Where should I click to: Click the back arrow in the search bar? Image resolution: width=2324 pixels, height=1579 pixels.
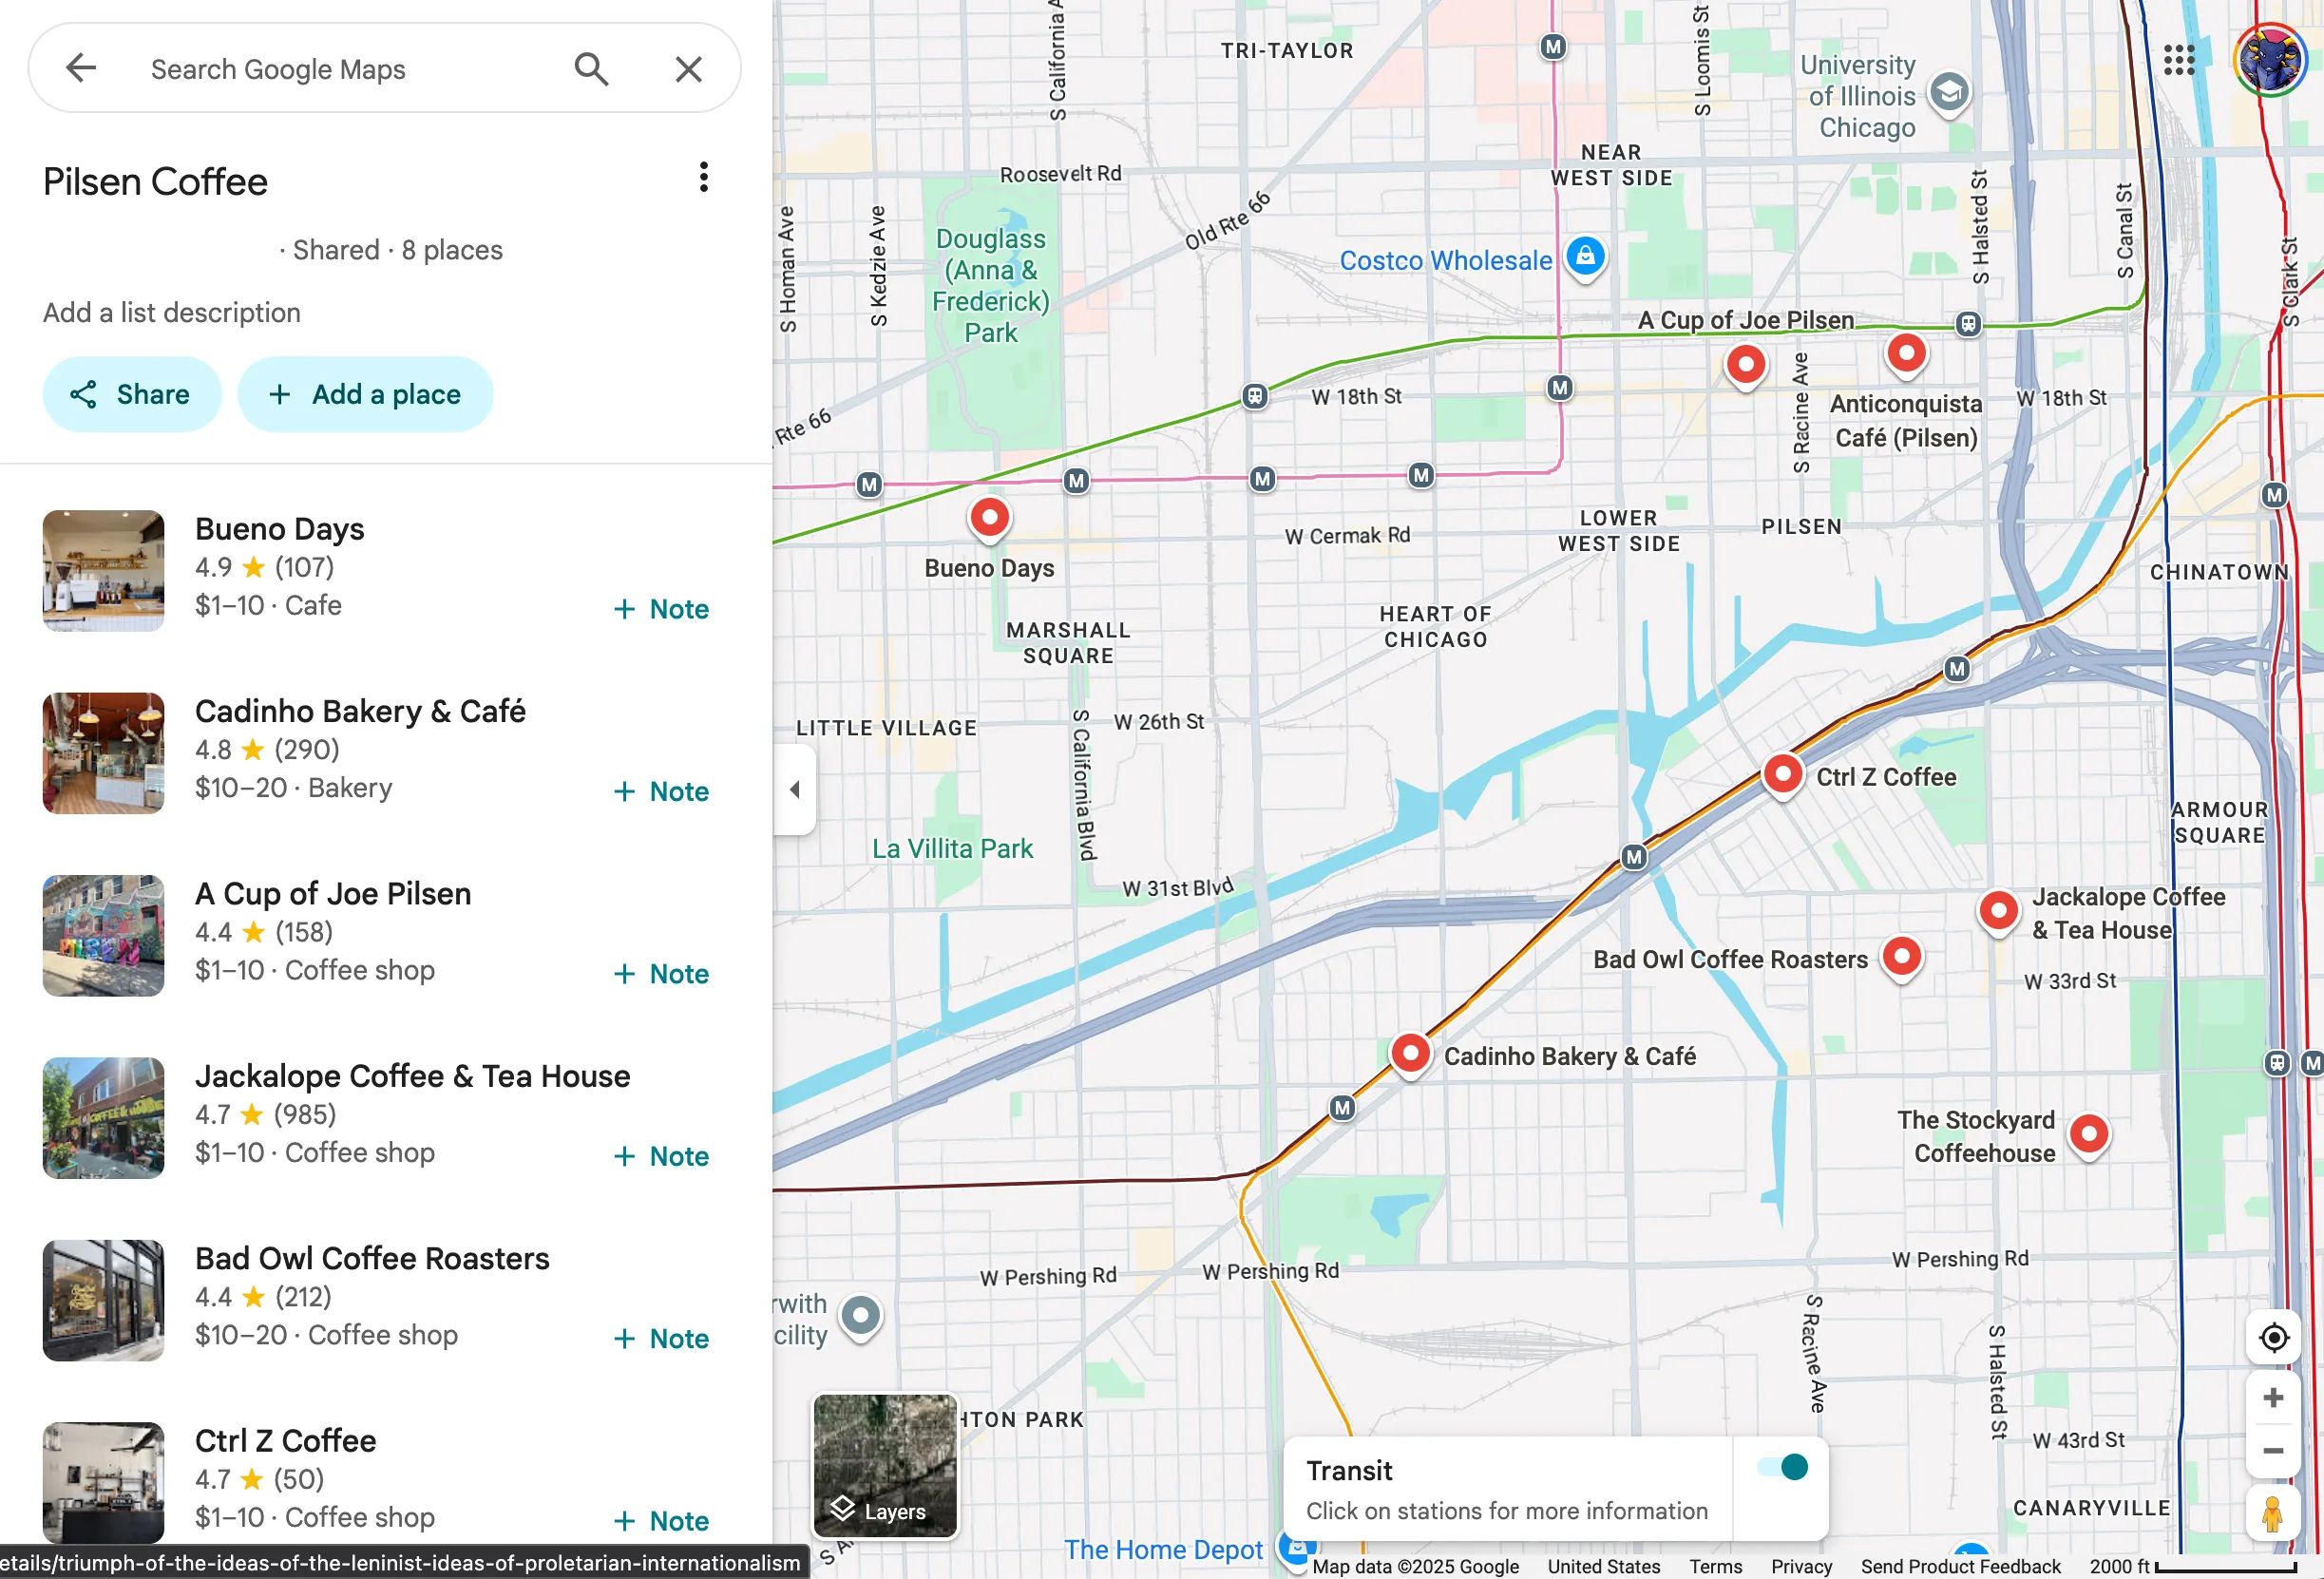click(x=81, y=67)
